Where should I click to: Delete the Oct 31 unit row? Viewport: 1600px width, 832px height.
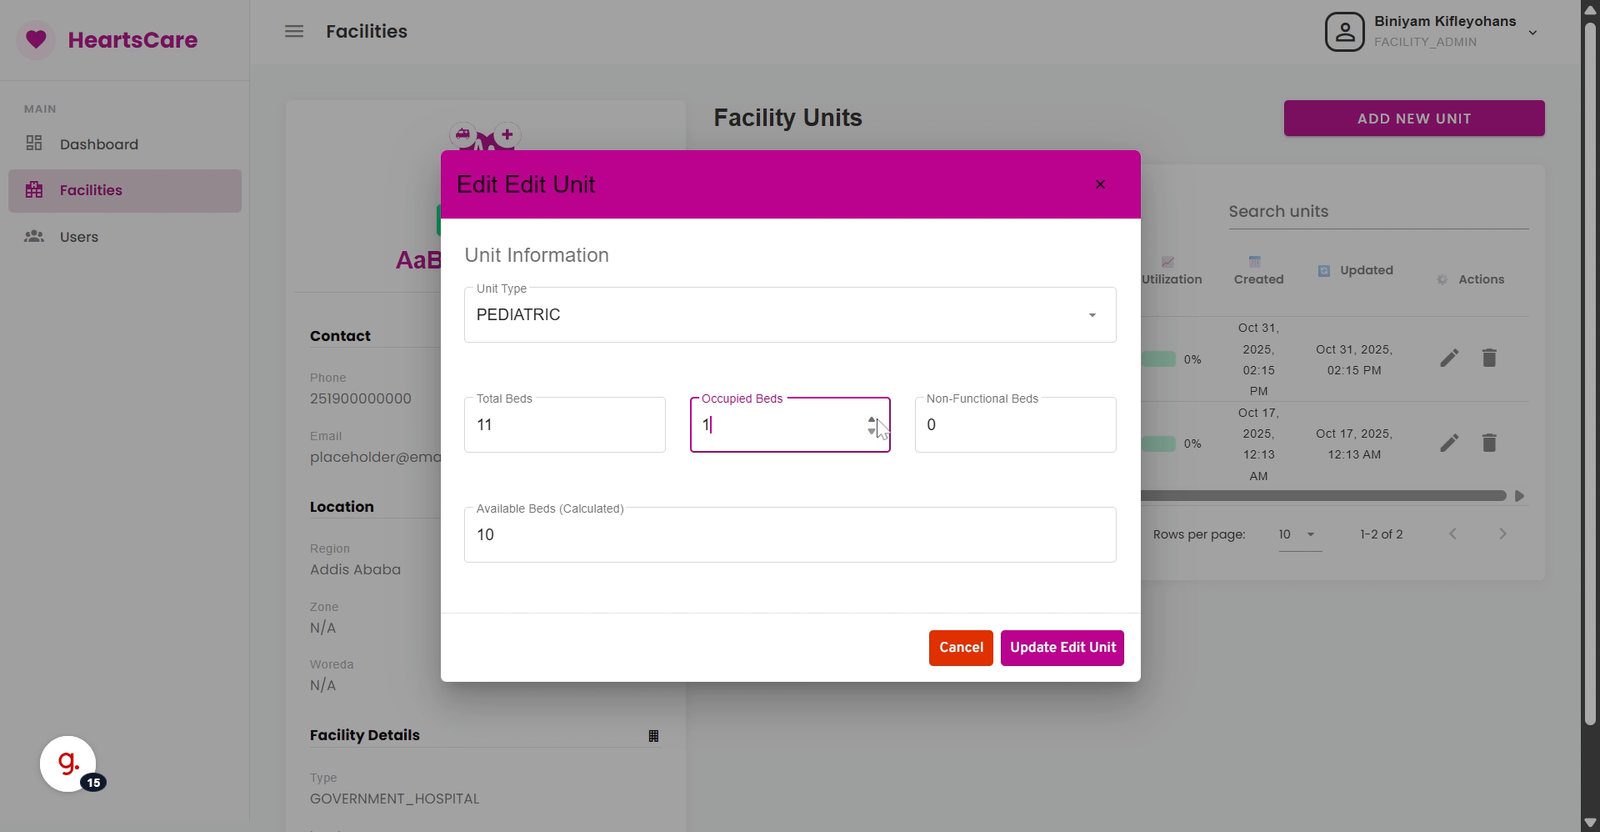pos(1489,358)
